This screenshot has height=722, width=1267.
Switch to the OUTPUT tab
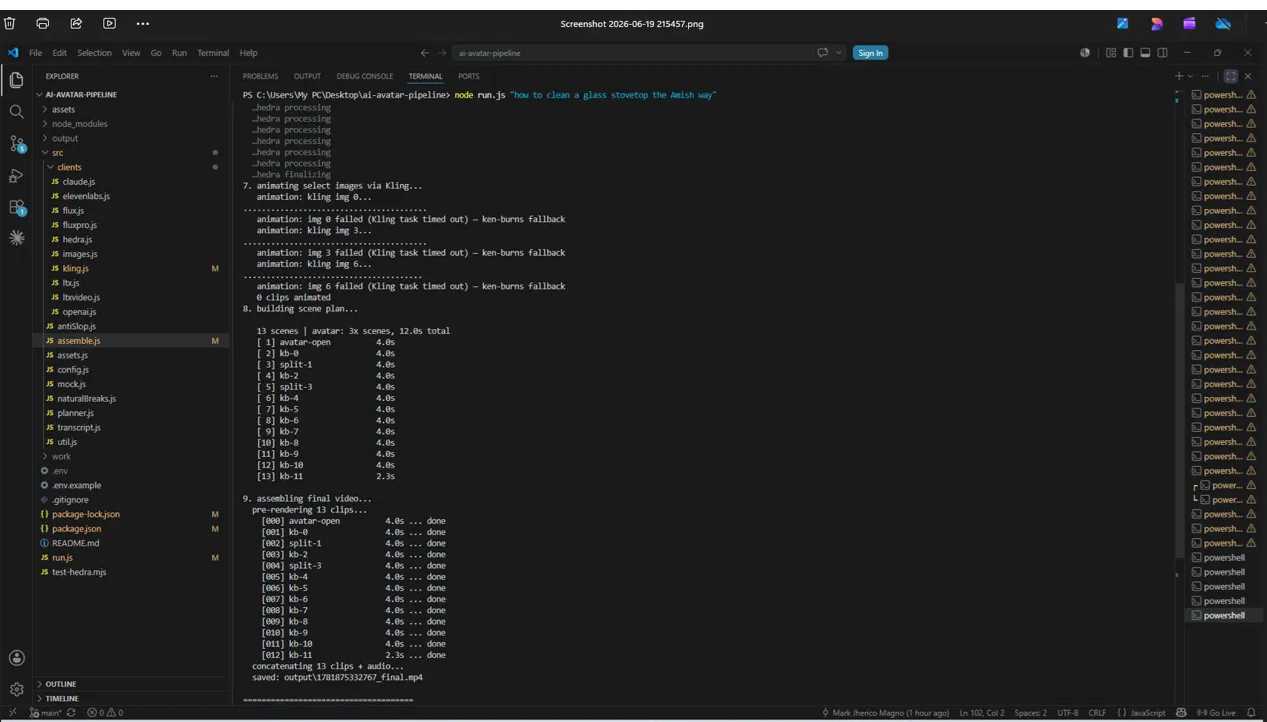[307, 76]
